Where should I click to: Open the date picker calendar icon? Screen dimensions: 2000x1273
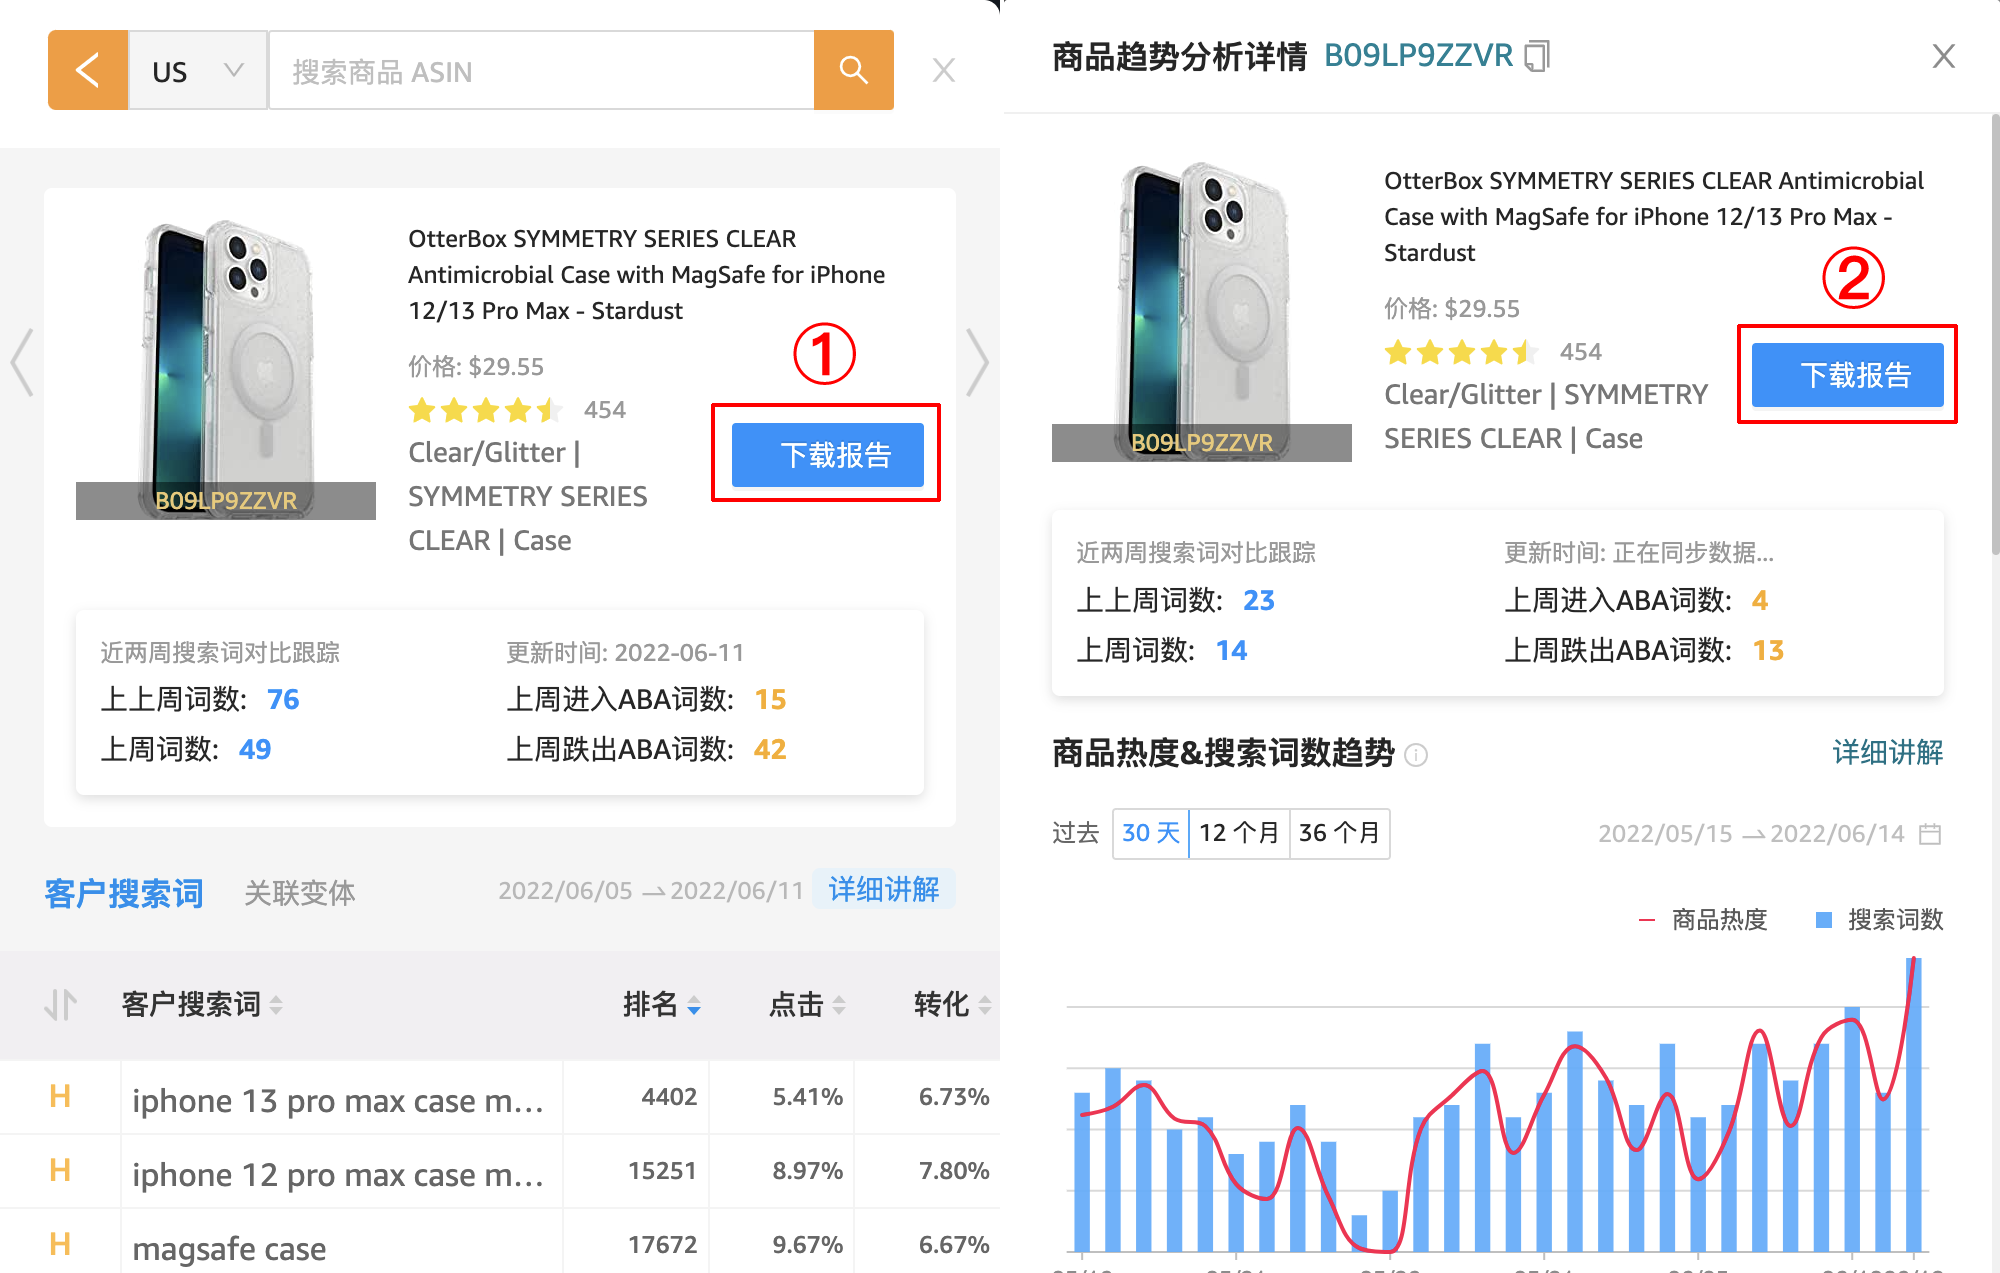1931,833
